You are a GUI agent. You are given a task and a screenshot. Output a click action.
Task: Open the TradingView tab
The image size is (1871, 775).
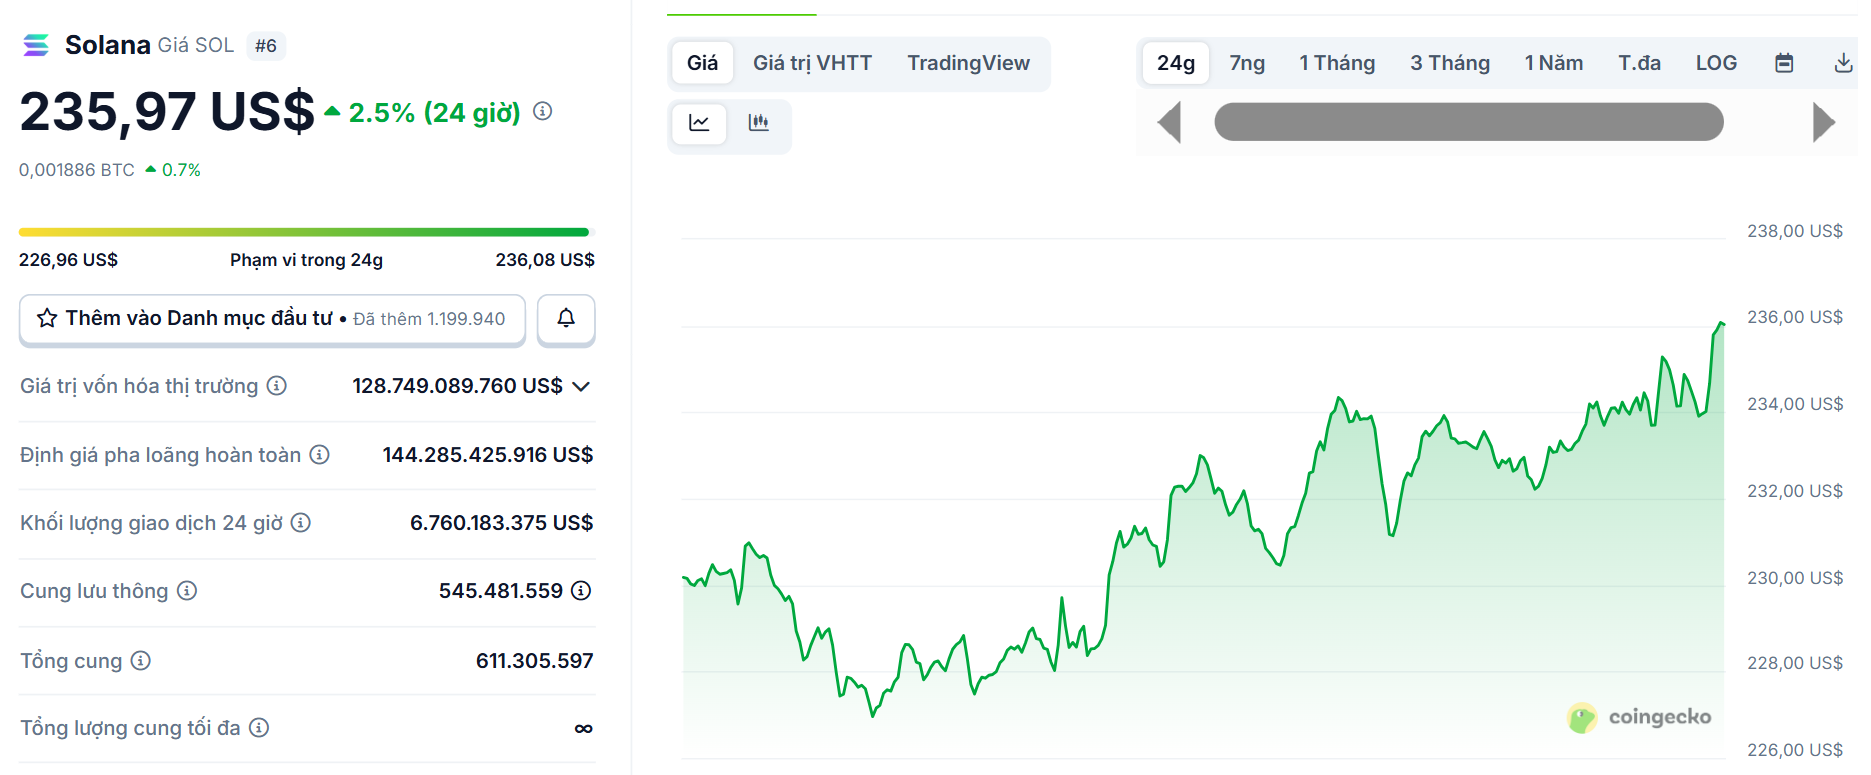(968, 63)
